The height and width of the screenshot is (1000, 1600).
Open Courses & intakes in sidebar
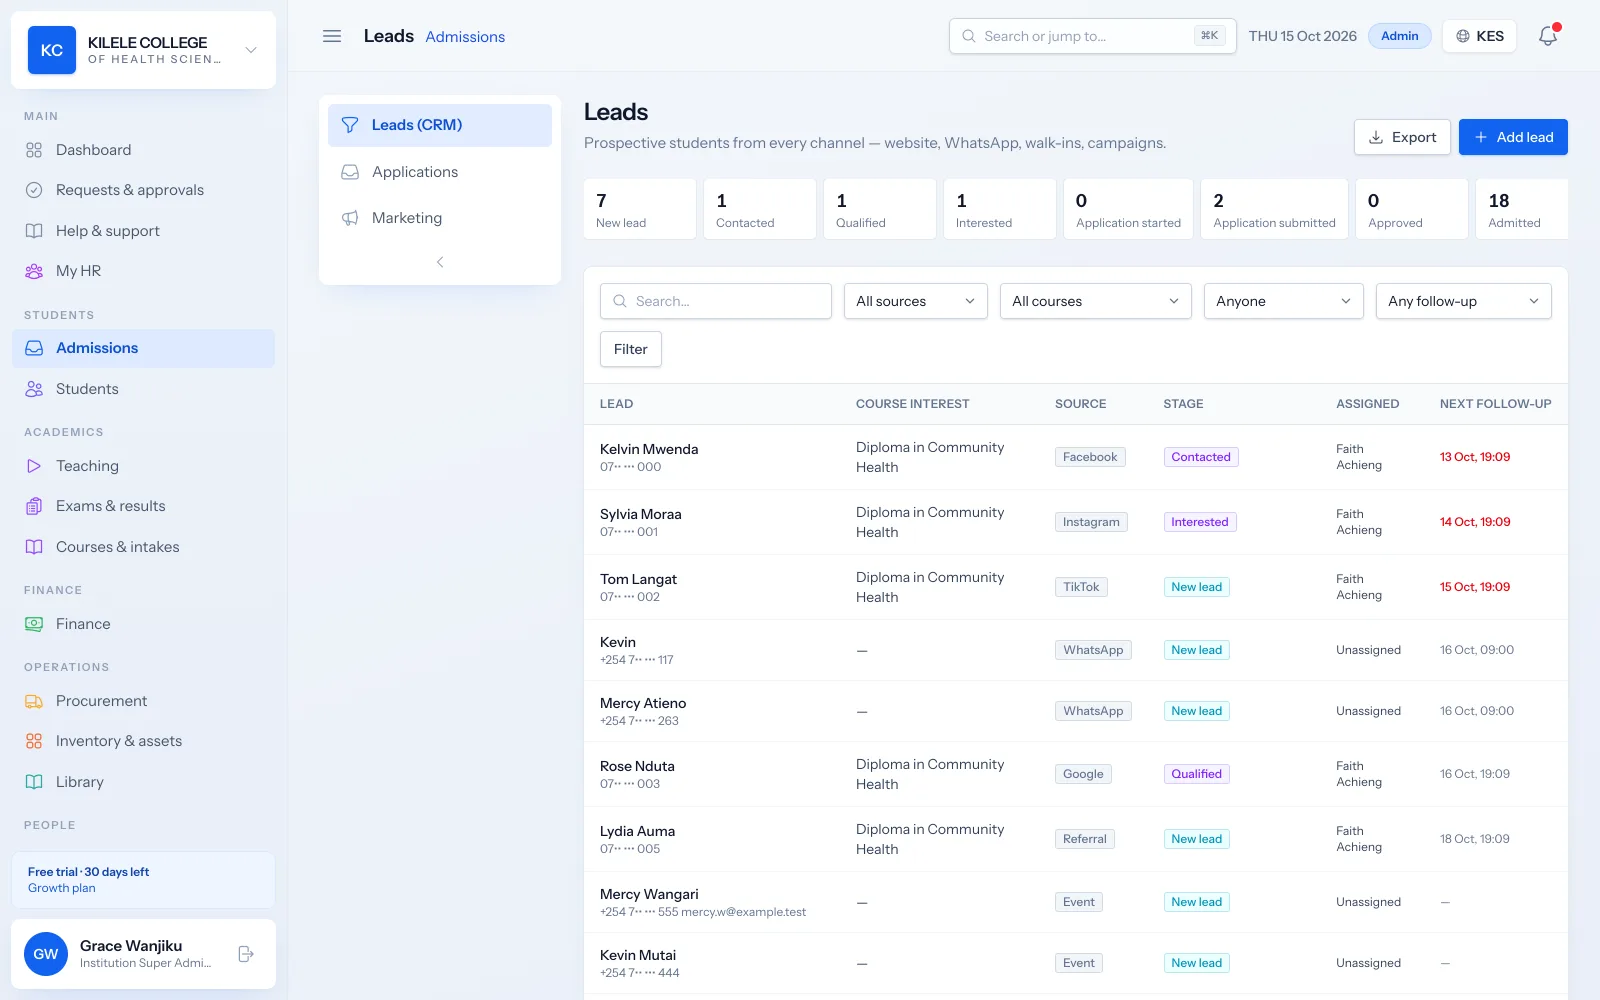(143, 547)
